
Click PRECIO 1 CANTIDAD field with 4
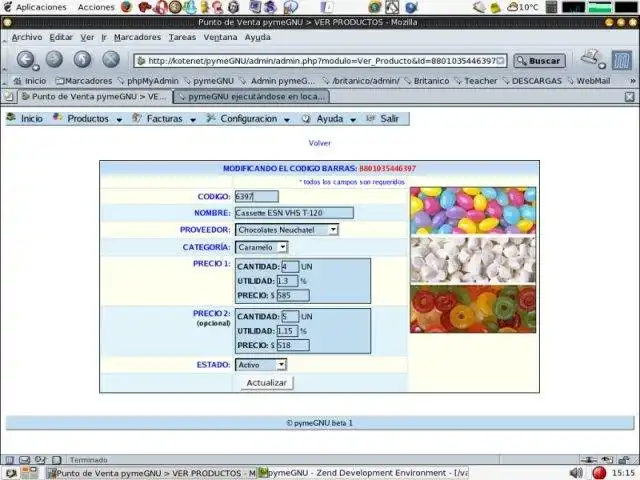pos(290,267)
